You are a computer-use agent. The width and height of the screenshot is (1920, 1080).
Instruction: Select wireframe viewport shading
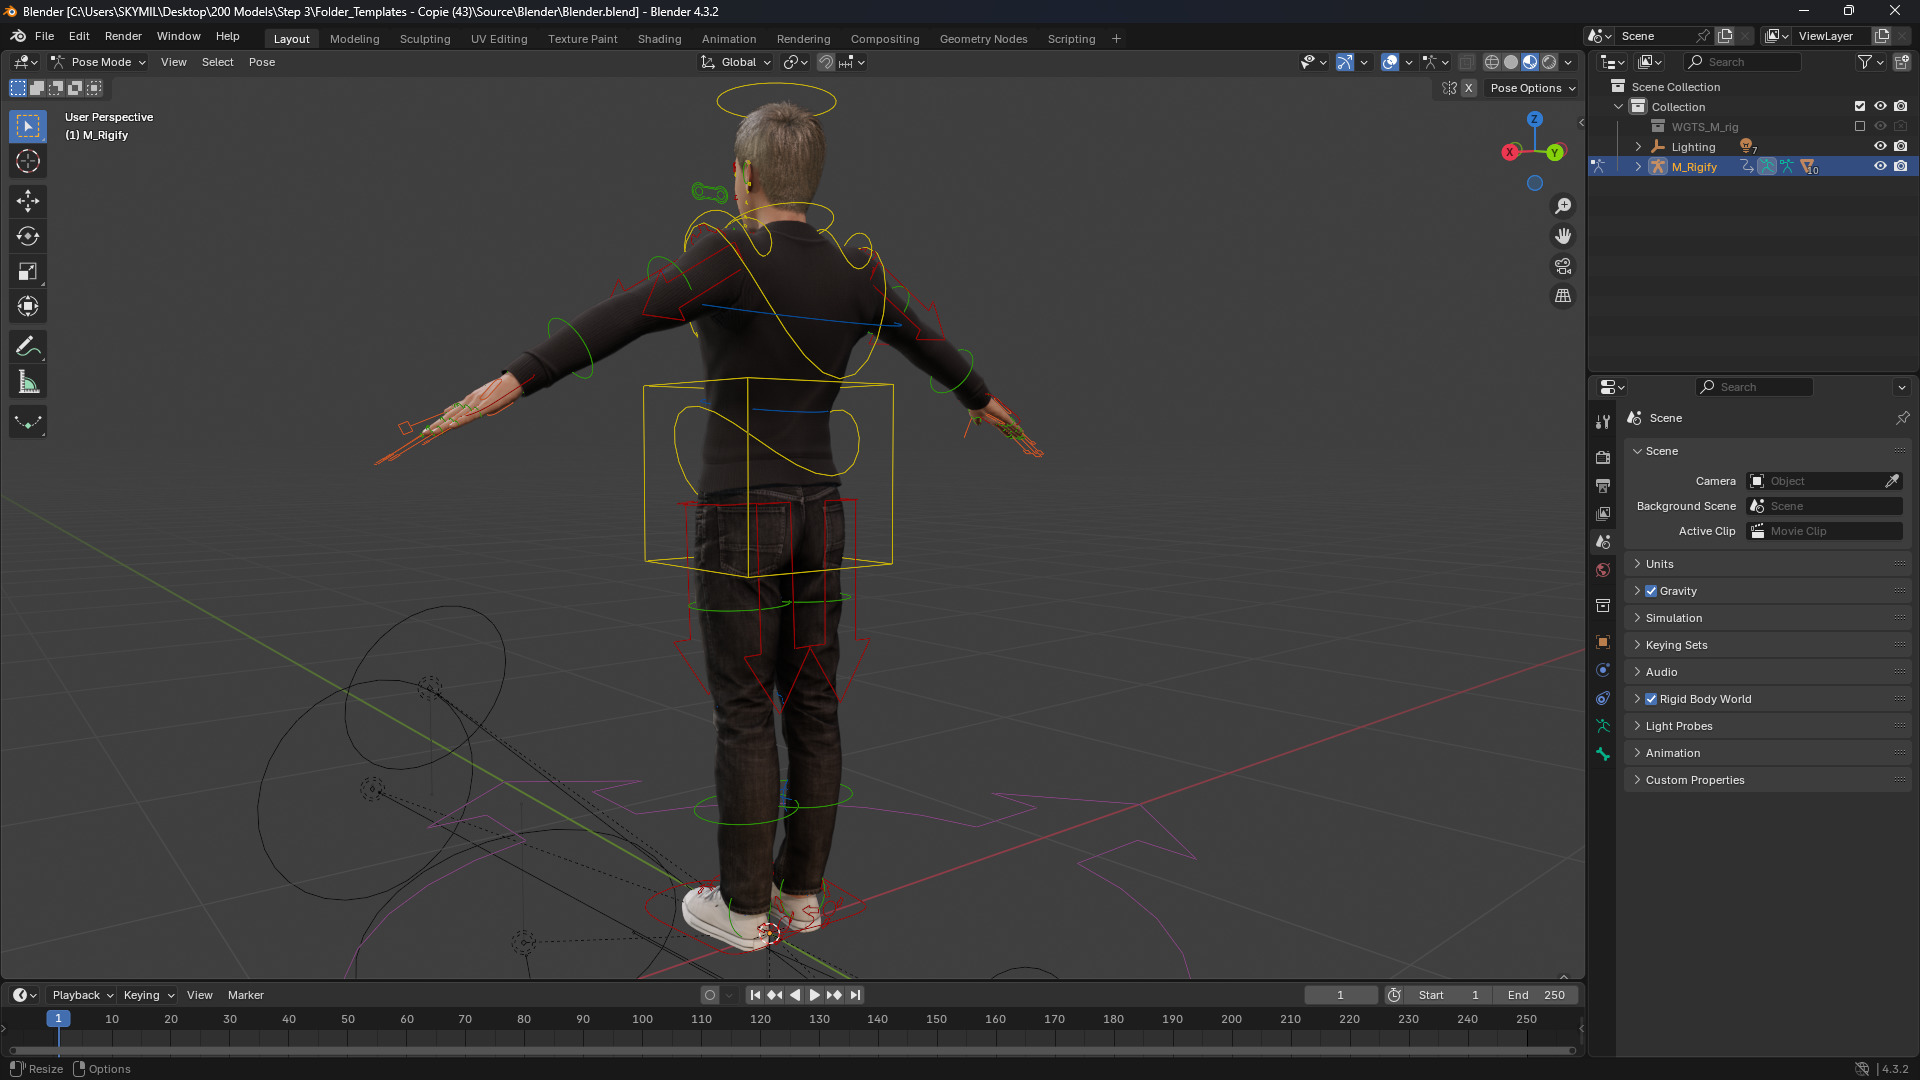pos(1492,62)
